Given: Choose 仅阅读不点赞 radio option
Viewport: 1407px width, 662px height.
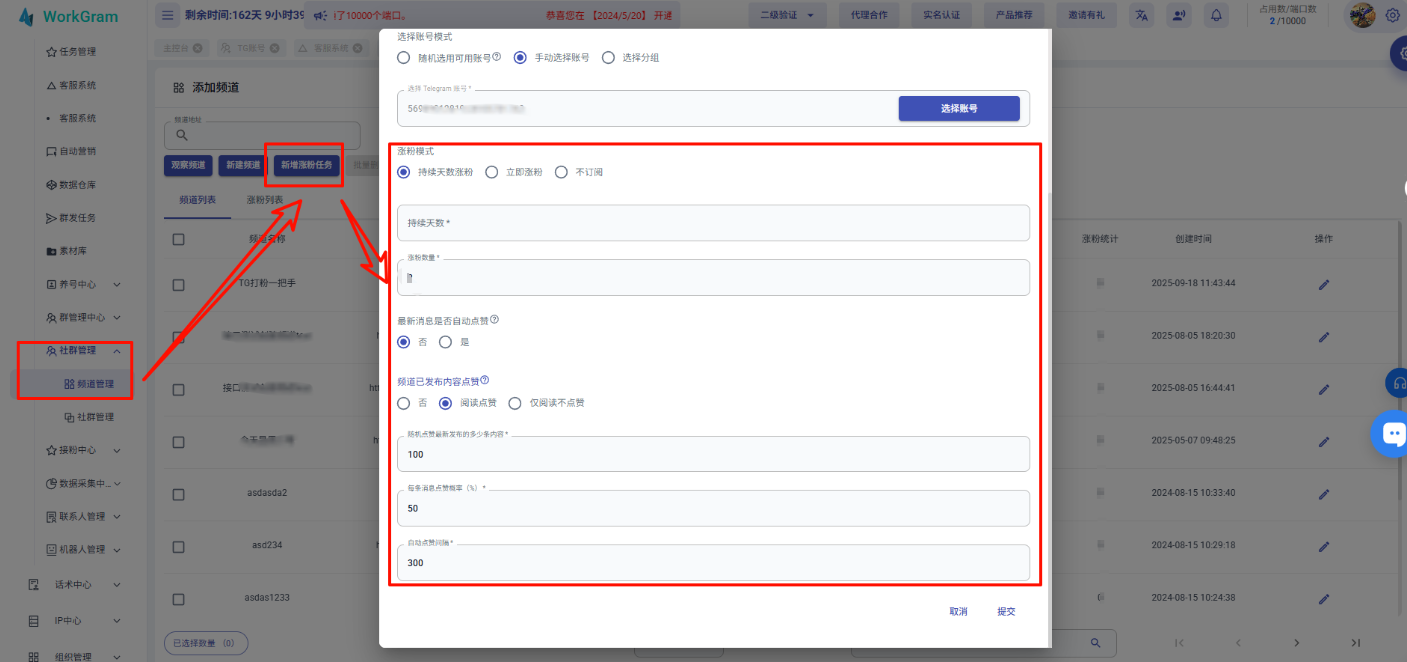Looking at the screenshot, I should pyautogui.click(x=516, y=403).
